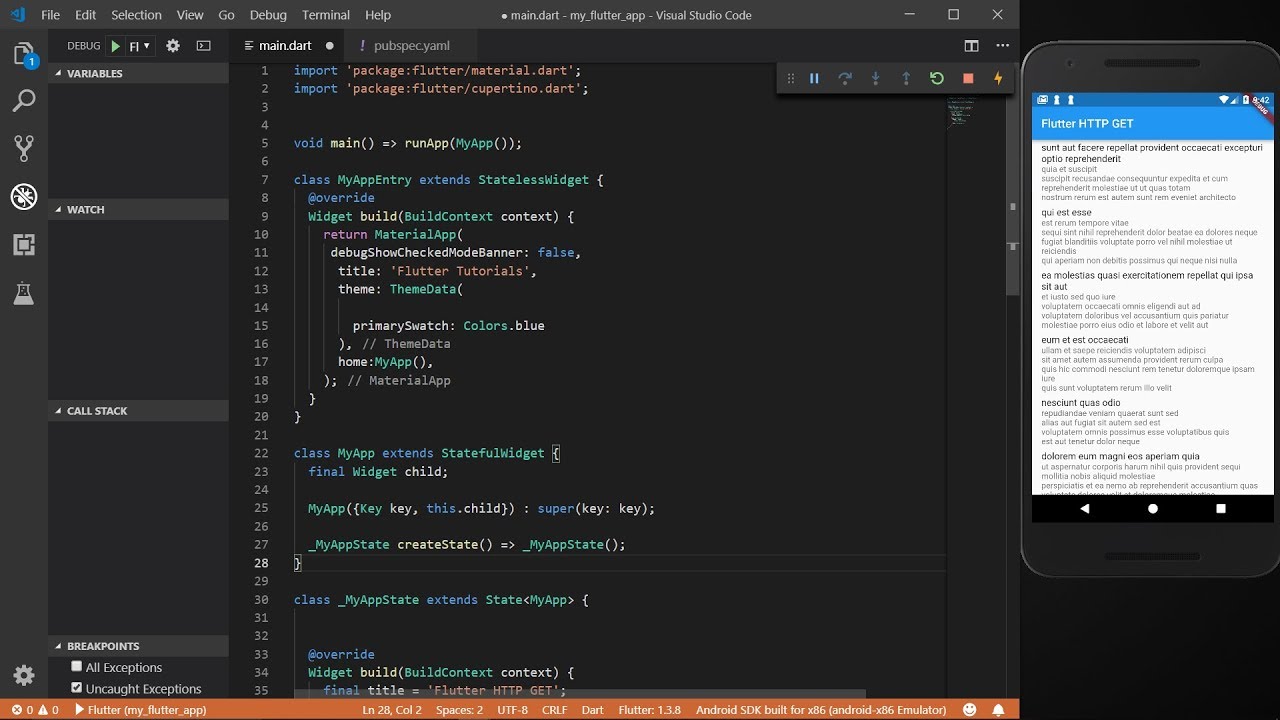Grab the debug toolbar drag handle
Image resolution: width=1280 pixels, height=720 pixels.
tap(790, 78)
